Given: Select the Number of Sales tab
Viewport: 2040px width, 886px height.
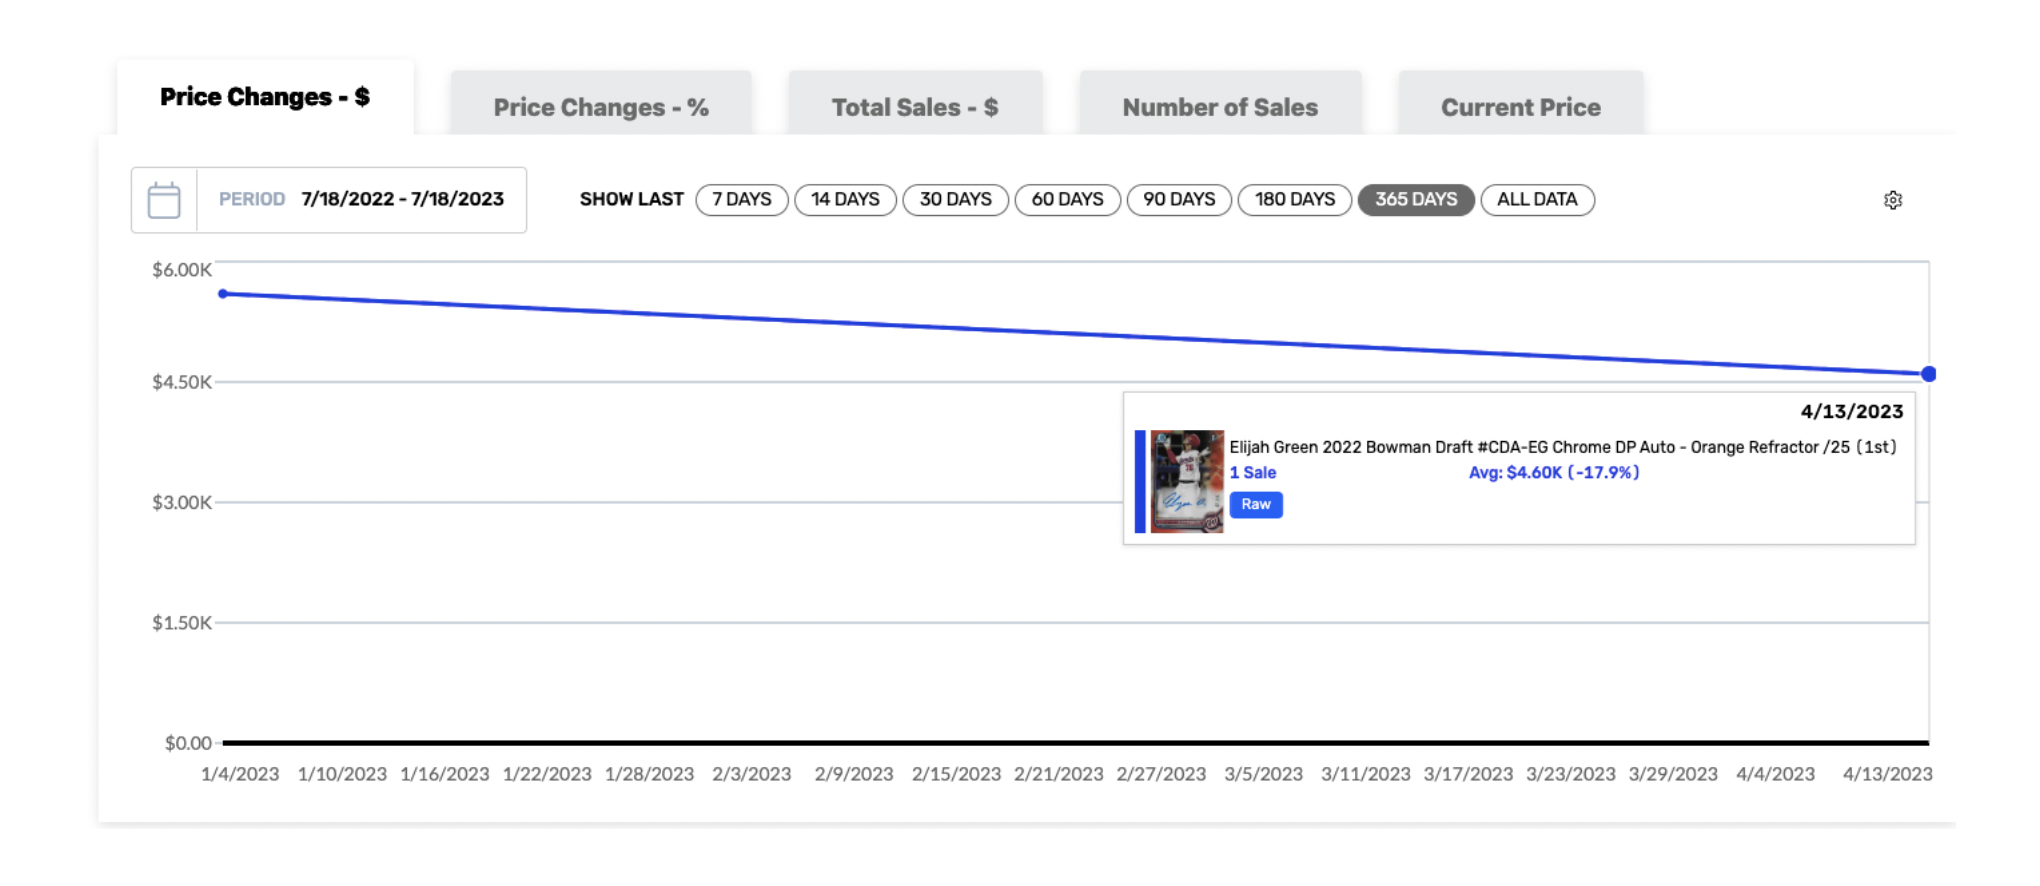Looking at the screenshot, I should pyautogui.click(x=1220, y=107).
